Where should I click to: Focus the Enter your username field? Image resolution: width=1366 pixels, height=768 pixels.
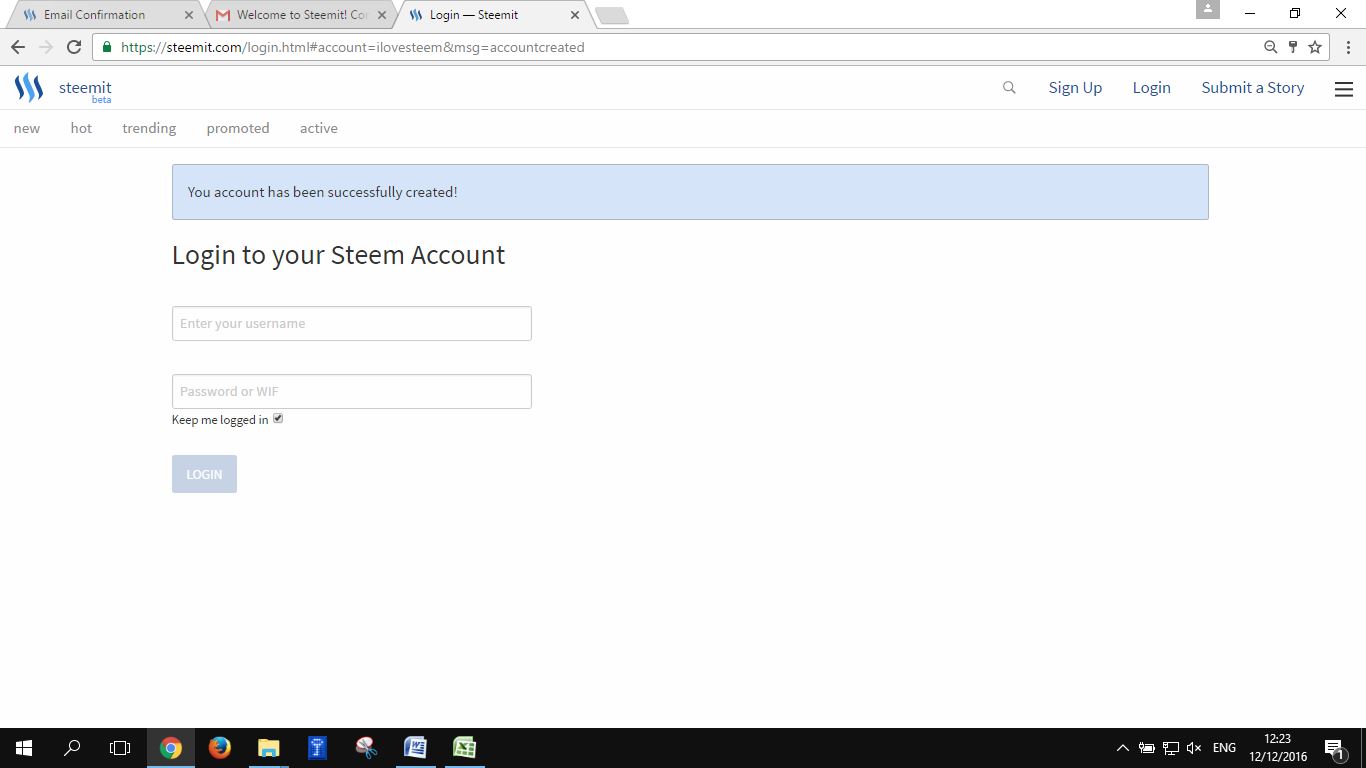(x=352, y=323)
